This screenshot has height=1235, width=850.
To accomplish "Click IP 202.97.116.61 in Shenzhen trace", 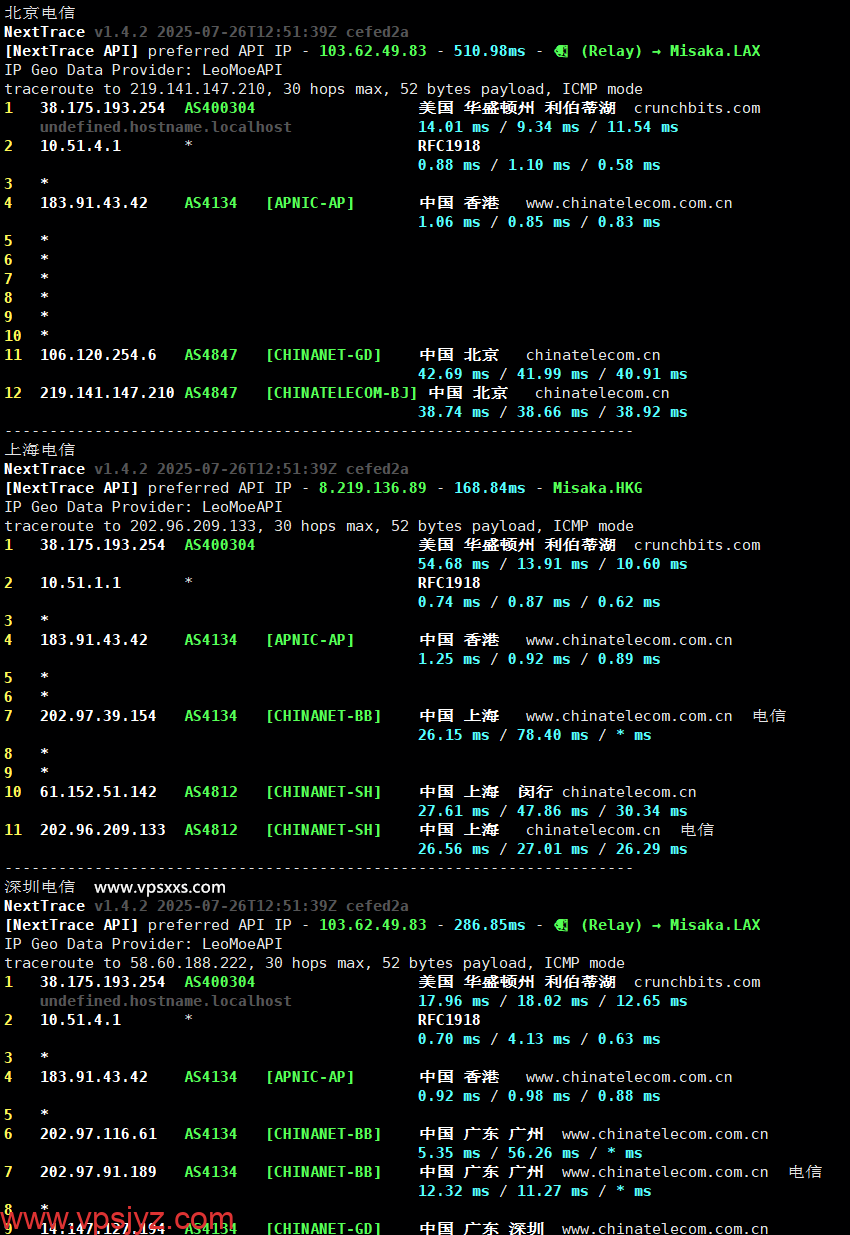I will click(98, 1134).
